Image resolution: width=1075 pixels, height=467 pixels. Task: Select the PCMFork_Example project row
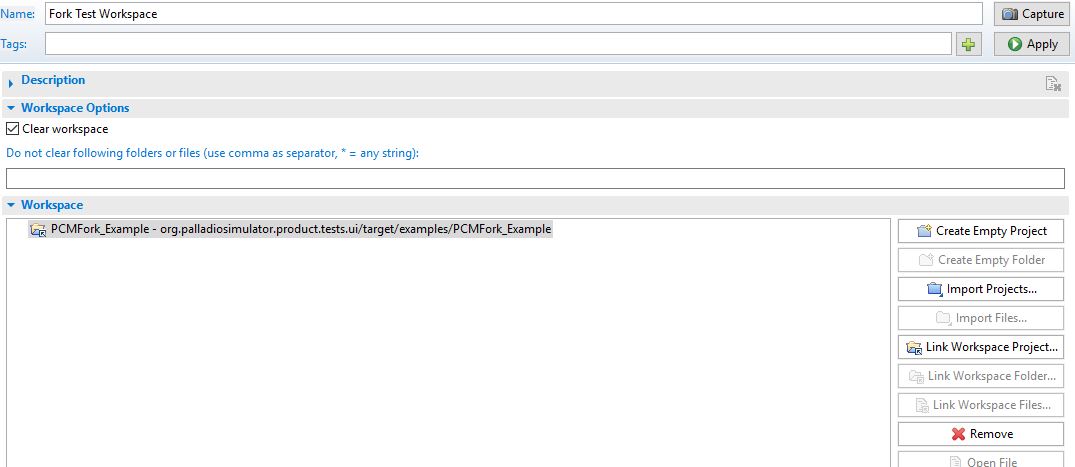pyautogui.click(x=290, y=229)
